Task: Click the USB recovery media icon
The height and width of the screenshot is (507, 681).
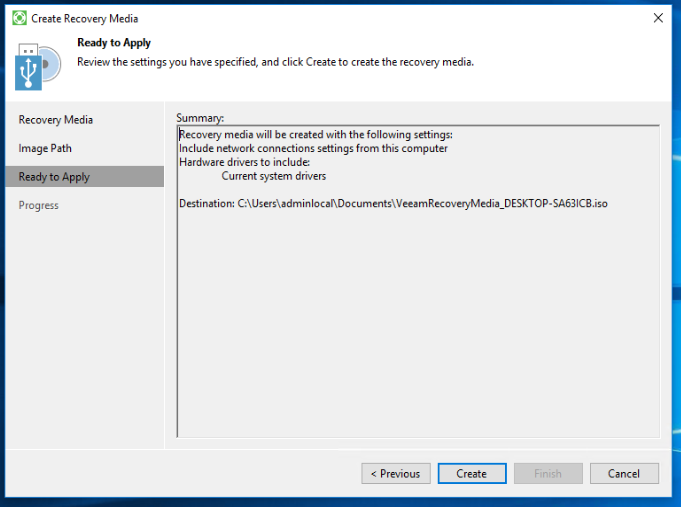Action: tap(38, 66)
